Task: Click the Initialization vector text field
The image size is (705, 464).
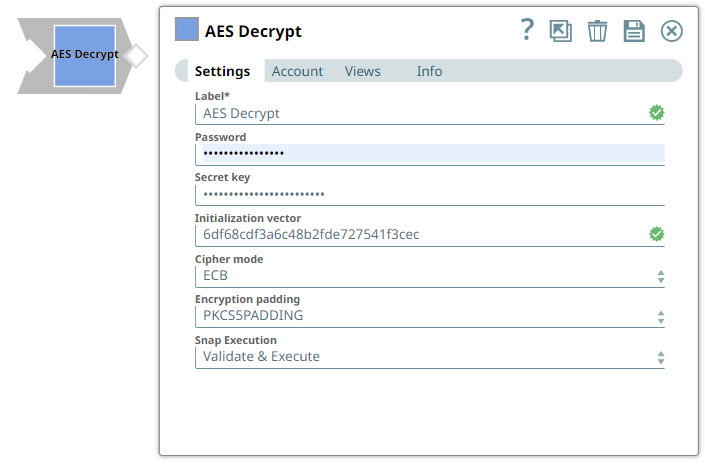Action: tap(420, 235)
